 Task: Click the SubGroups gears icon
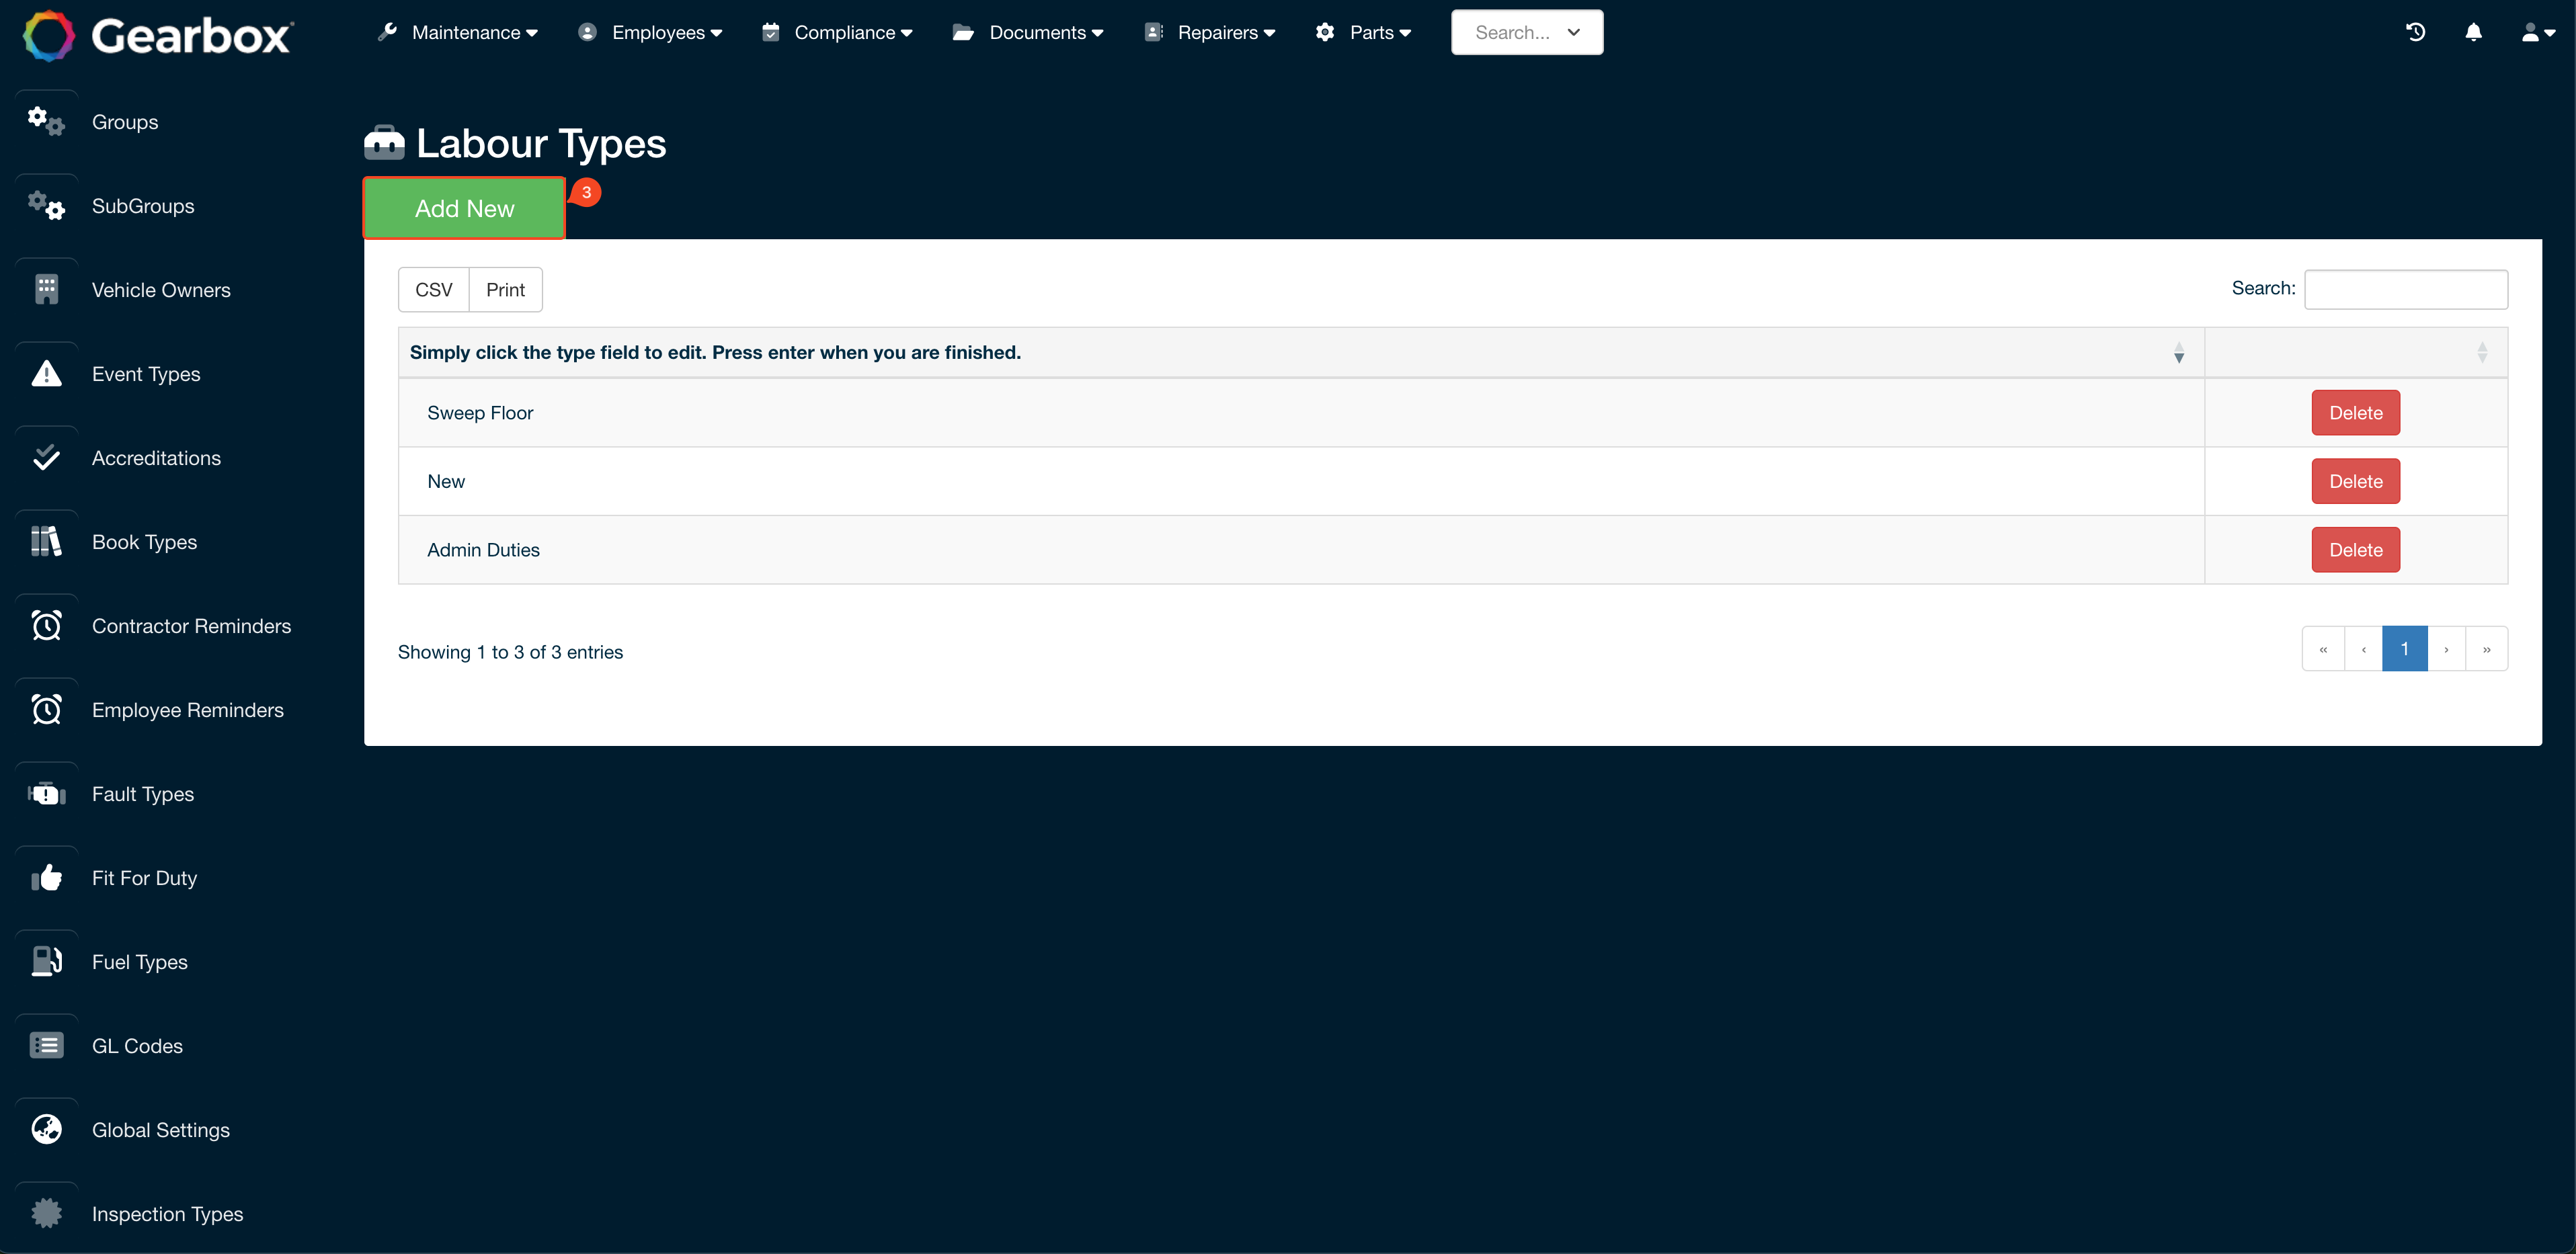tap(46, 205)
